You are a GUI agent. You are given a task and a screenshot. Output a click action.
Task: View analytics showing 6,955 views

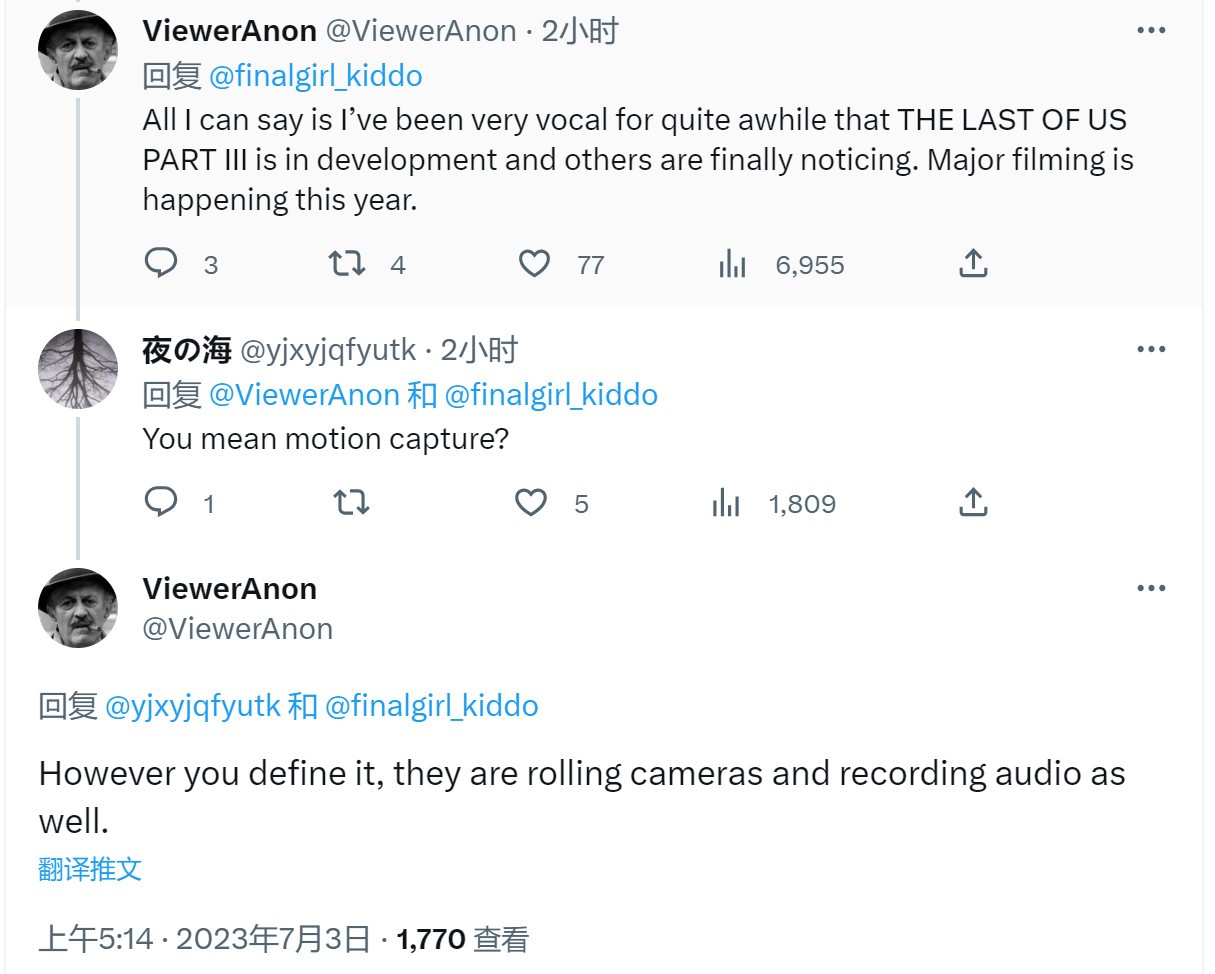click(733, 265)
